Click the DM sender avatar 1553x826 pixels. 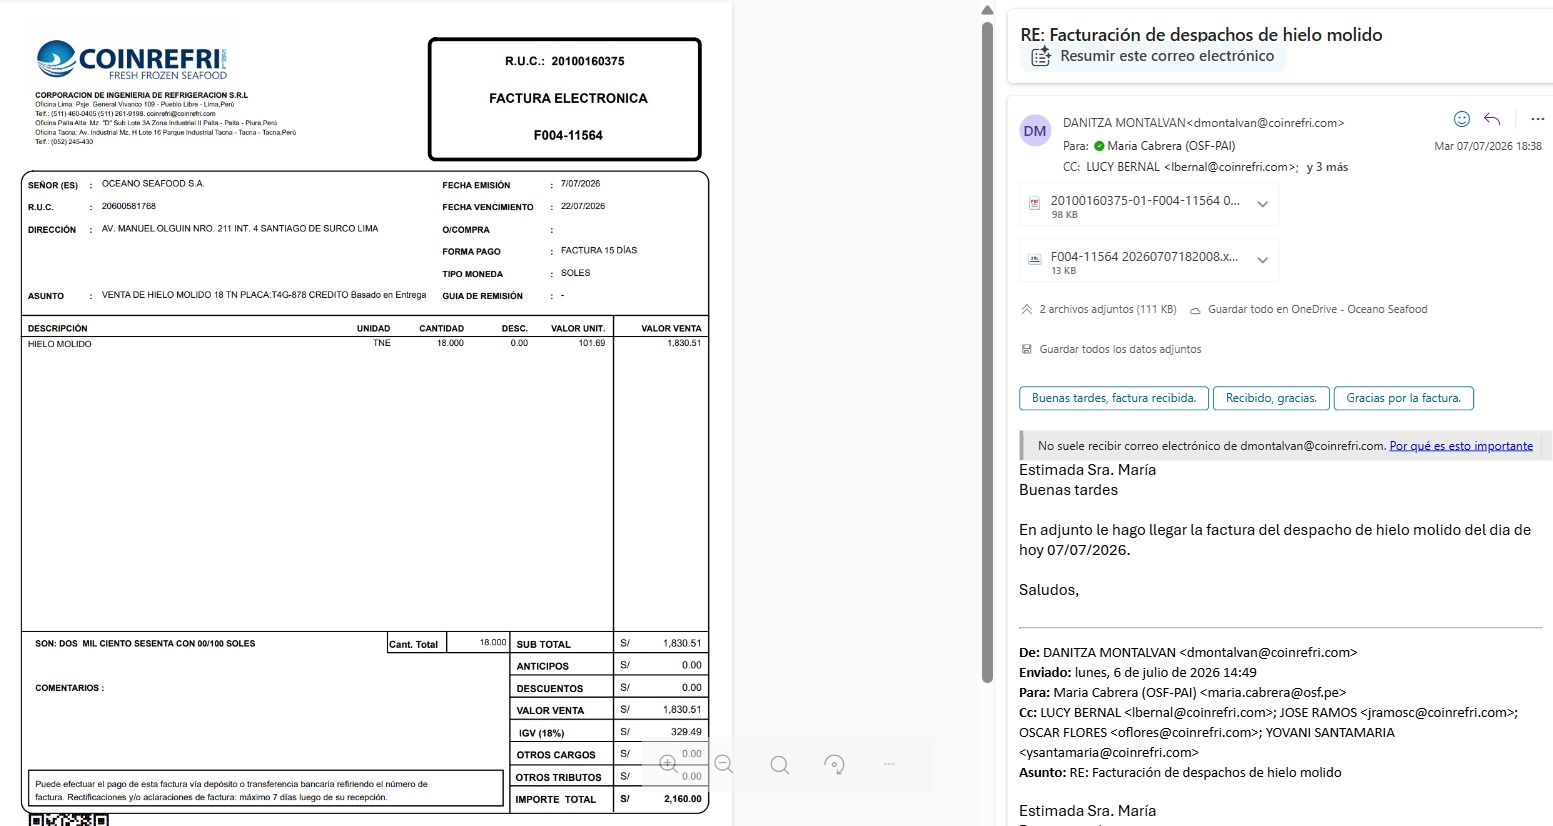click(x=1035, y=131)
